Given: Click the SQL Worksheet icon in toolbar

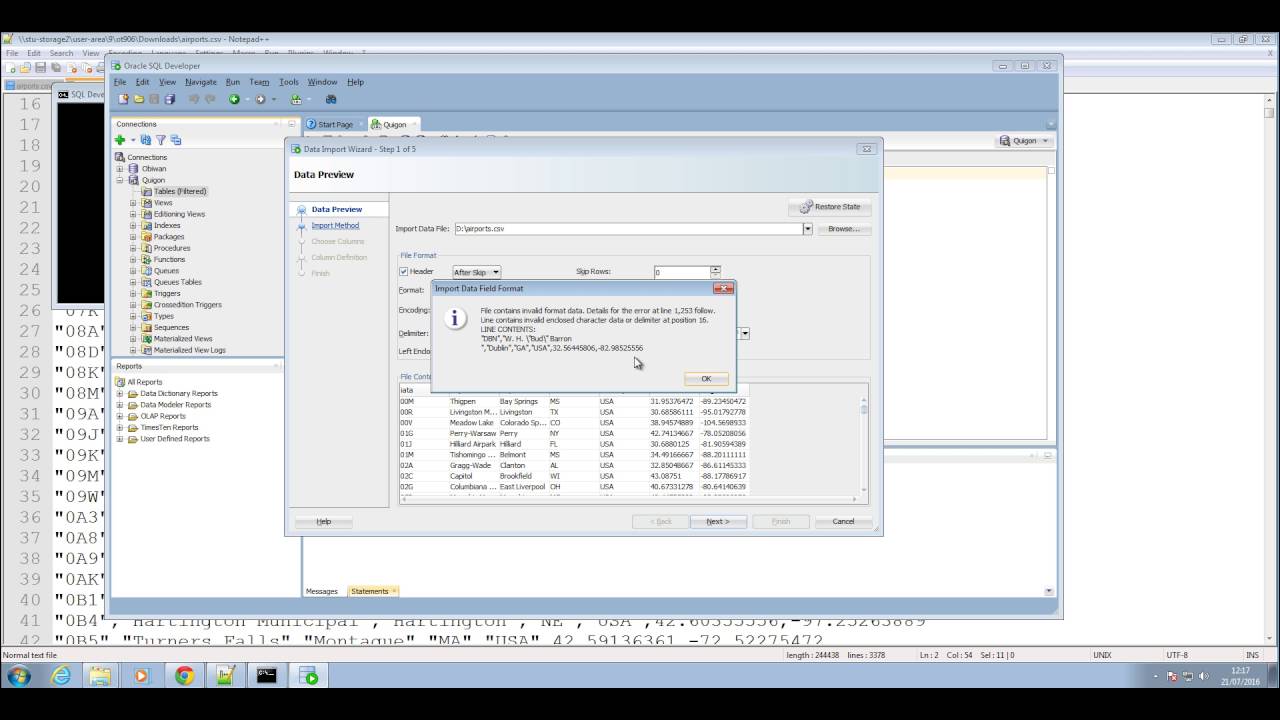Looking at the screenshot, I should tap(296, 99).
